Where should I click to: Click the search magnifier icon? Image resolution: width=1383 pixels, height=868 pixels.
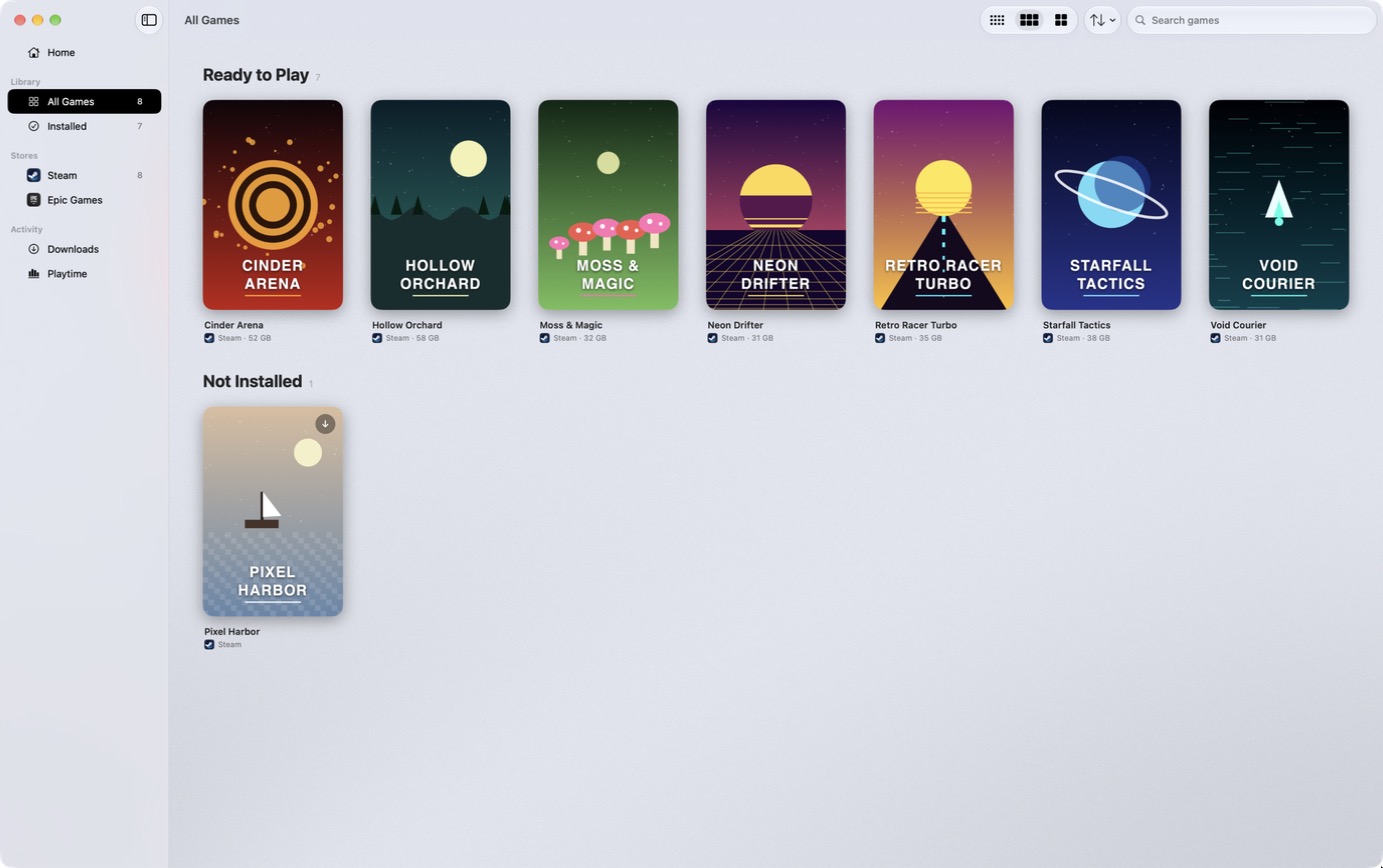(1140, 20)
